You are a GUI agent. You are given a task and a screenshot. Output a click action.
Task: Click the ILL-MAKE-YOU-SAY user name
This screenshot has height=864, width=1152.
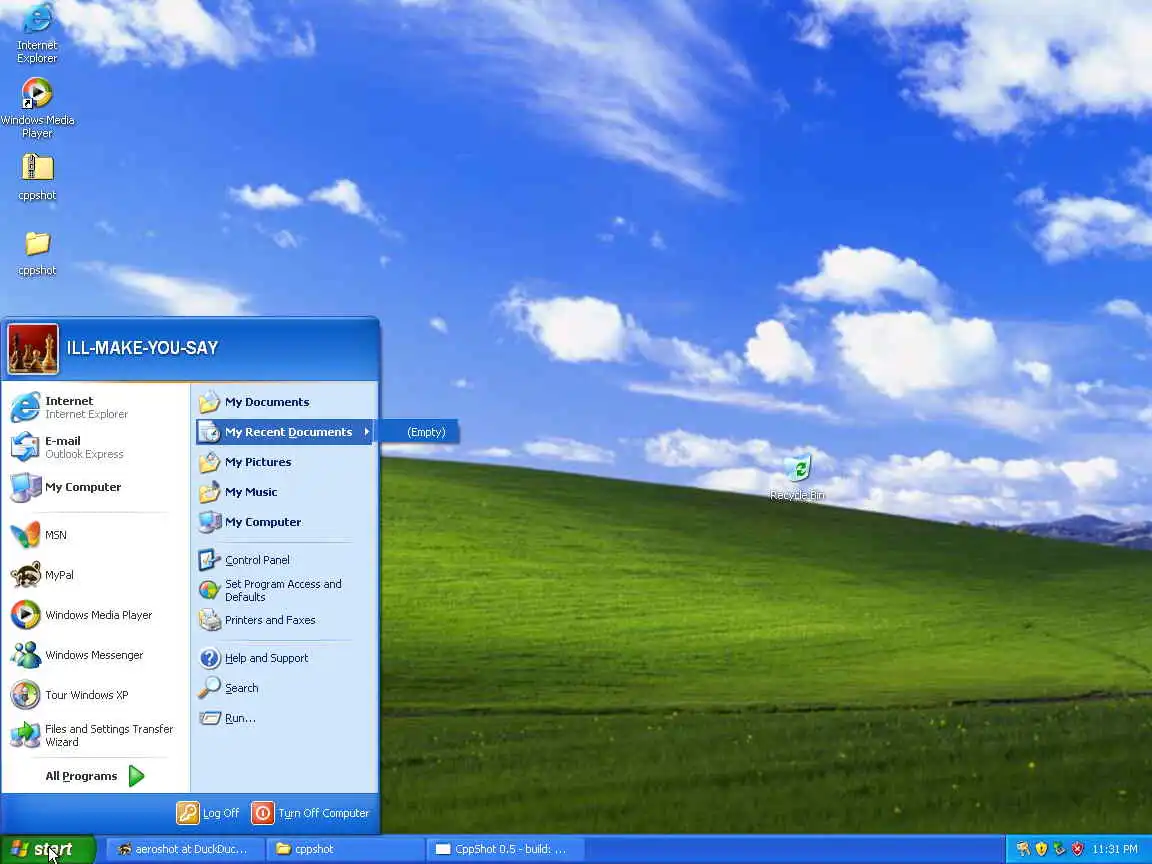tap(143, 348)
